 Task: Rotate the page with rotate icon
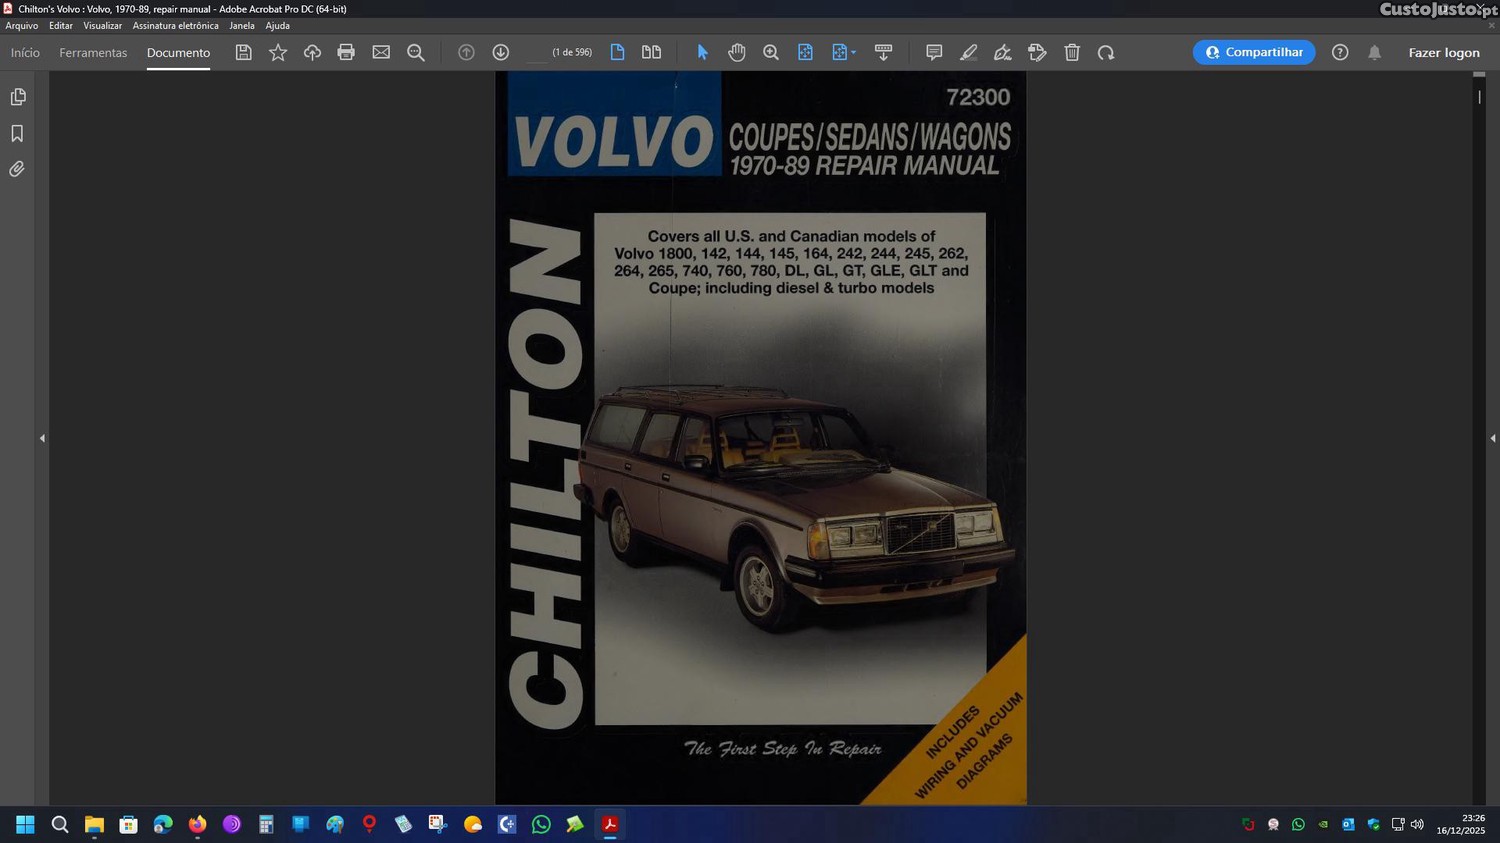pos(1106,52)
